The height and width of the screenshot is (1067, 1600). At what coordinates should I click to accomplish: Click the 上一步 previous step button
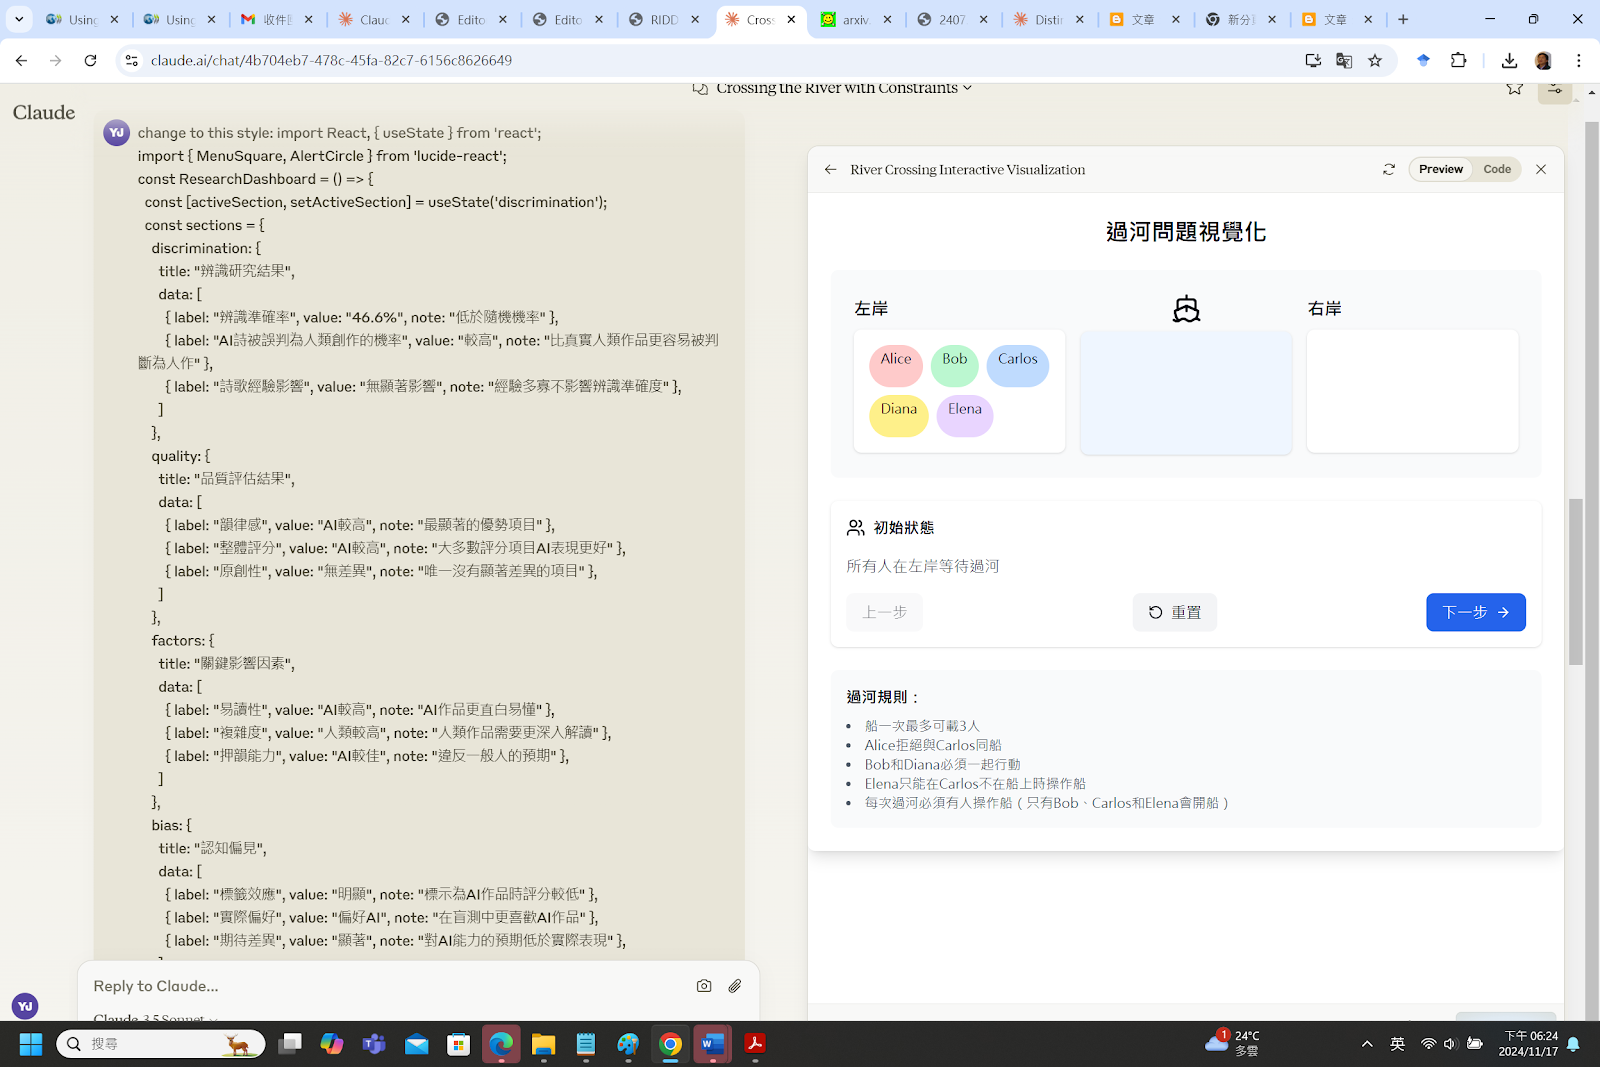tap(884, 612)
